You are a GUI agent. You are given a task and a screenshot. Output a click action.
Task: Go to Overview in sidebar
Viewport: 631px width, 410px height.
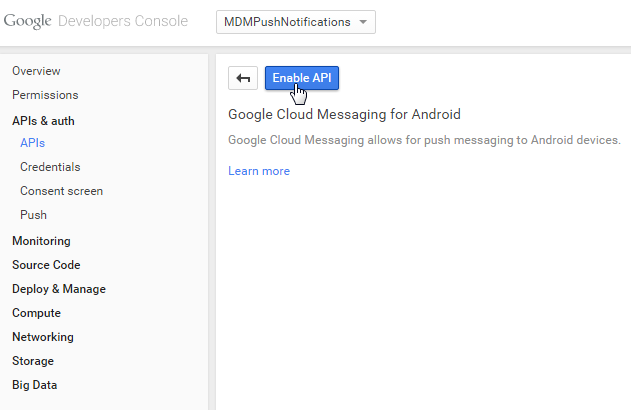[x=36, y=71]
